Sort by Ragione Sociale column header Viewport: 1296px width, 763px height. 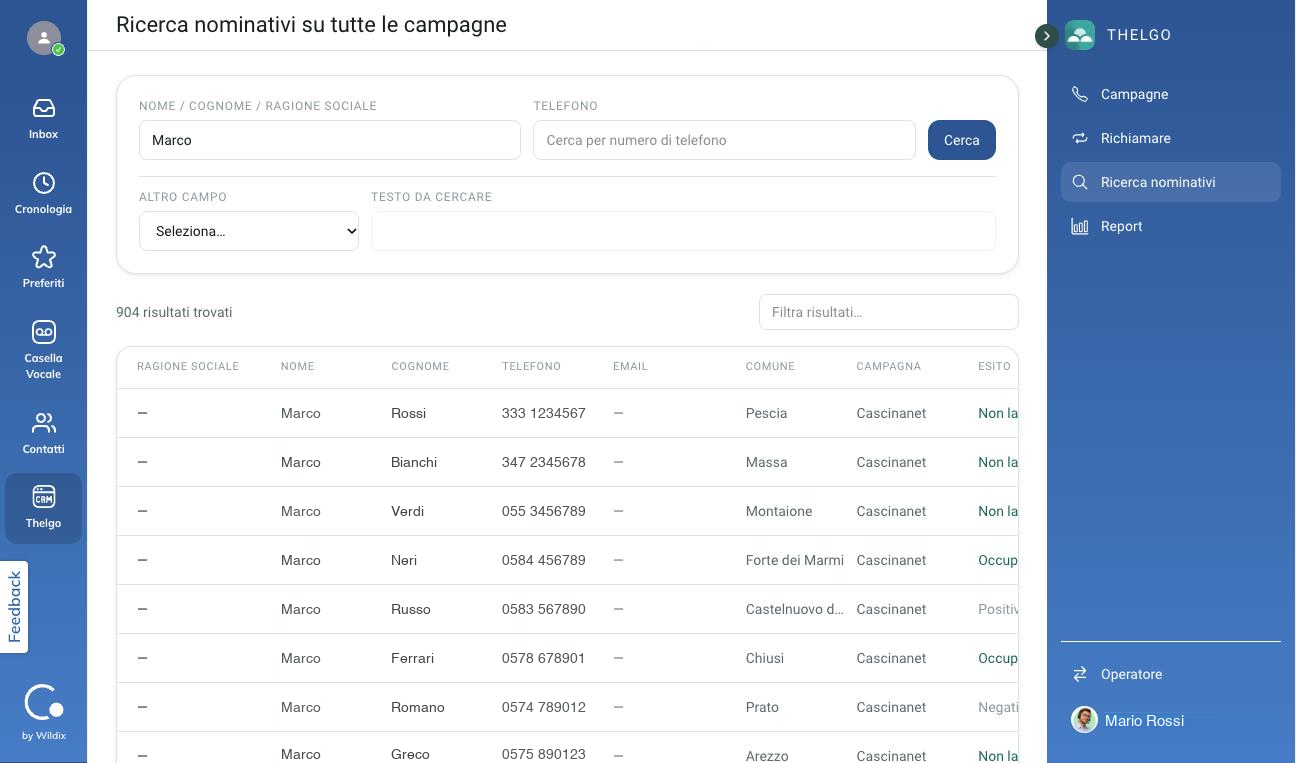(188, 366)
